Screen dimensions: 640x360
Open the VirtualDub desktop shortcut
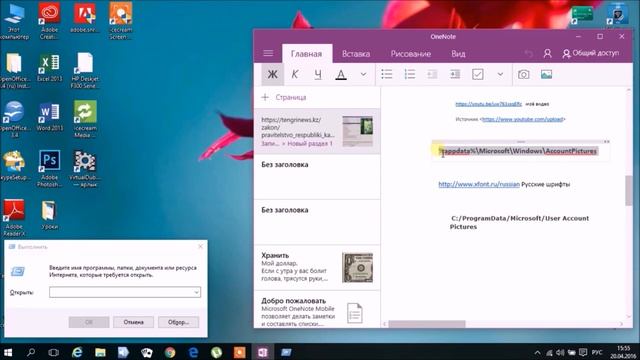click(x=84, y=169)
